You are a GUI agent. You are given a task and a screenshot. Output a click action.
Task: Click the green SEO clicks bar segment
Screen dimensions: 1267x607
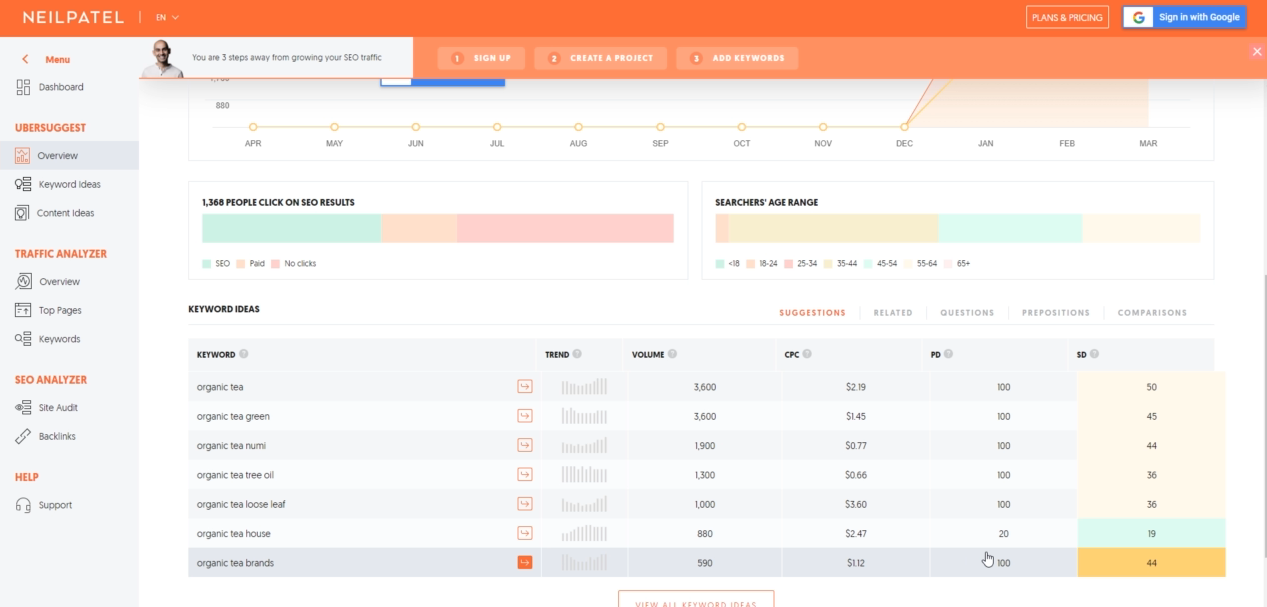[292, 228]
